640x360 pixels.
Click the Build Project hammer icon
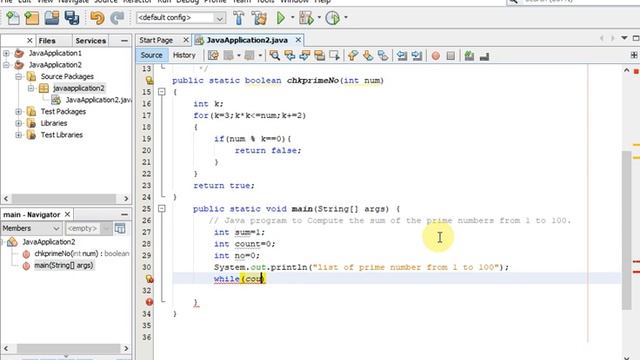point(239,18)
